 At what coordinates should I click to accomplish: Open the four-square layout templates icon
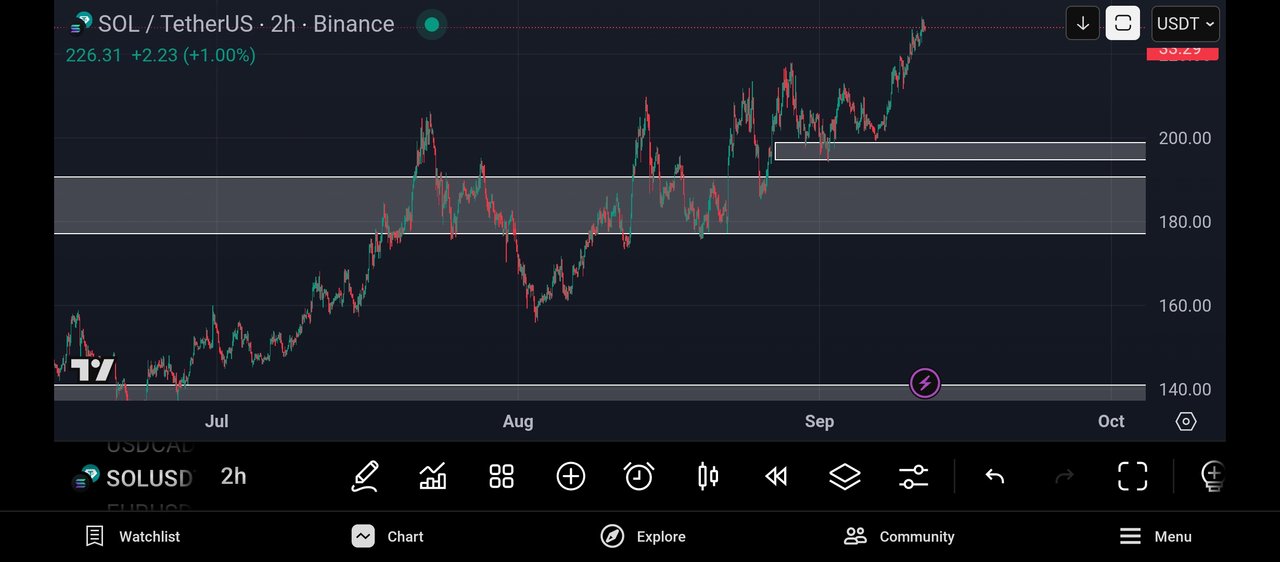(x=501, y=476)
